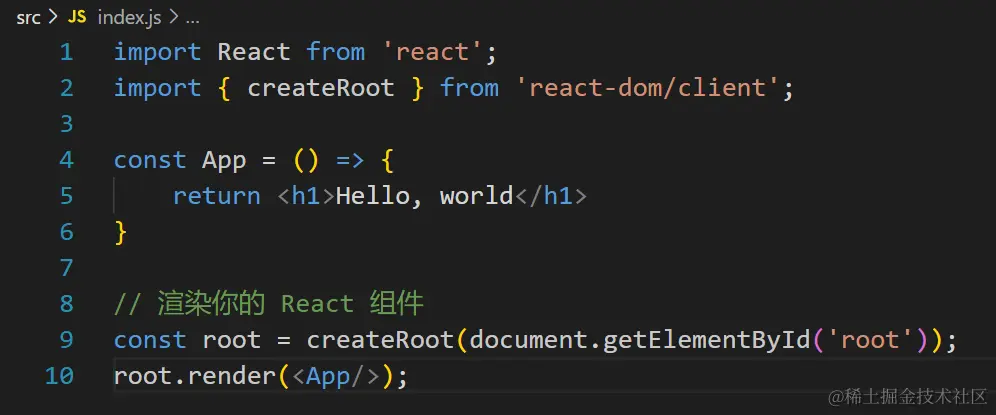Click createRoot inside the import braces

pyautogui.click(x=321, y=88)
